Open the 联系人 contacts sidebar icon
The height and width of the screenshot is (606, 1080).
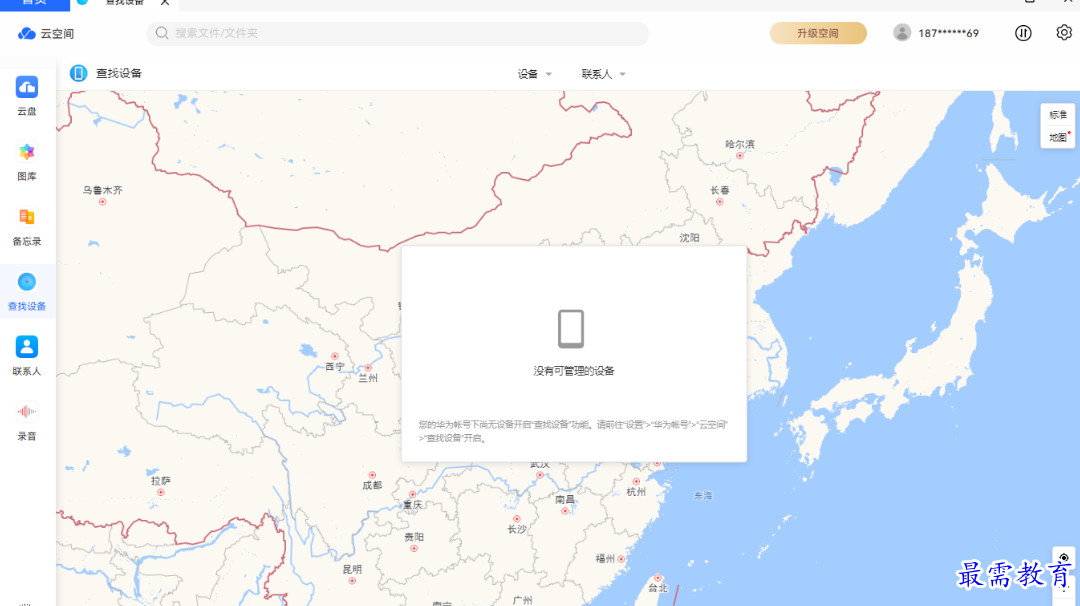(x=27, y=346)
